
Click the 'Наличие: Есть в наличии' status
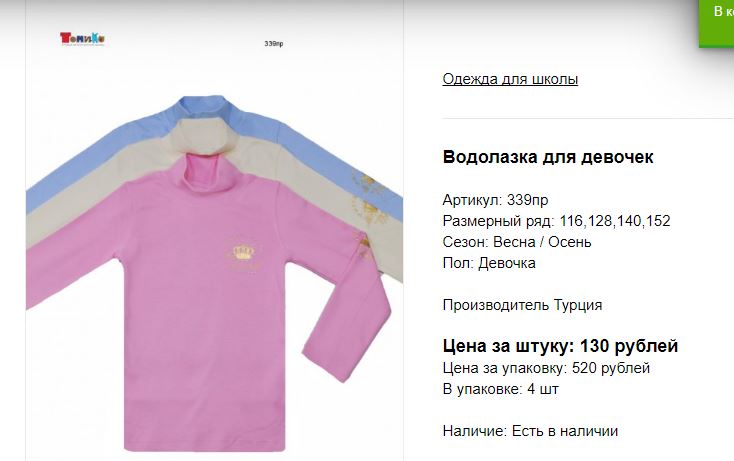click(x=530, y=431)
